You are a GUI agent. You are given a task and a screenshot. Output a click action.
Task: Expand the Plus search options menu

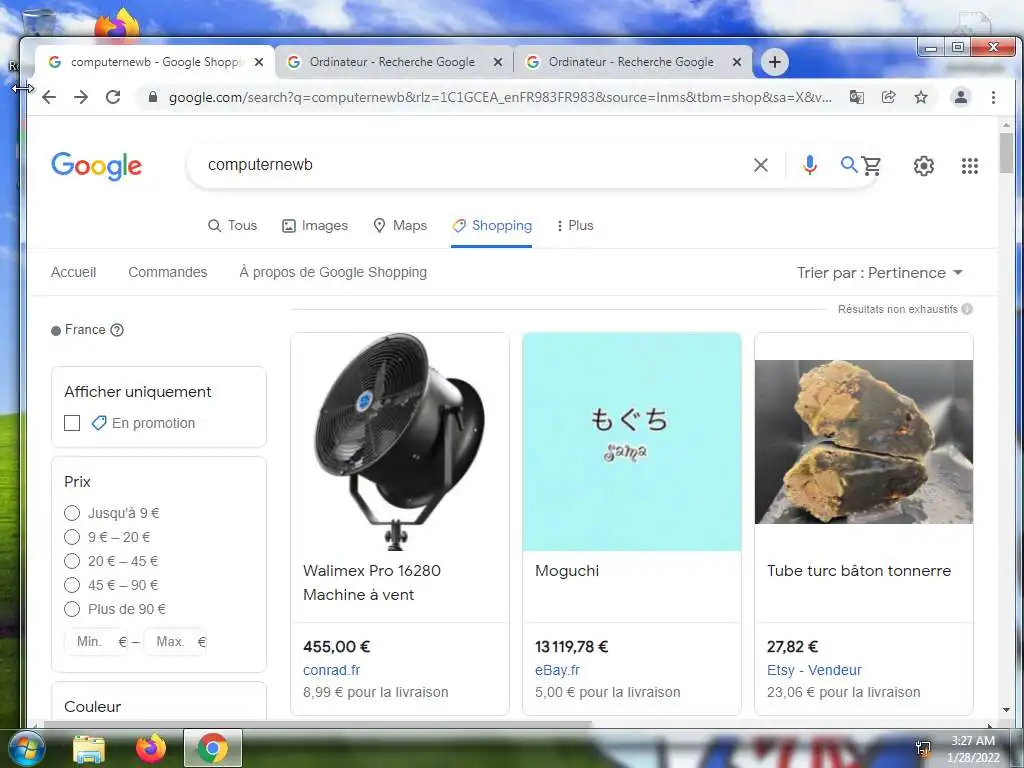(575, 226)
